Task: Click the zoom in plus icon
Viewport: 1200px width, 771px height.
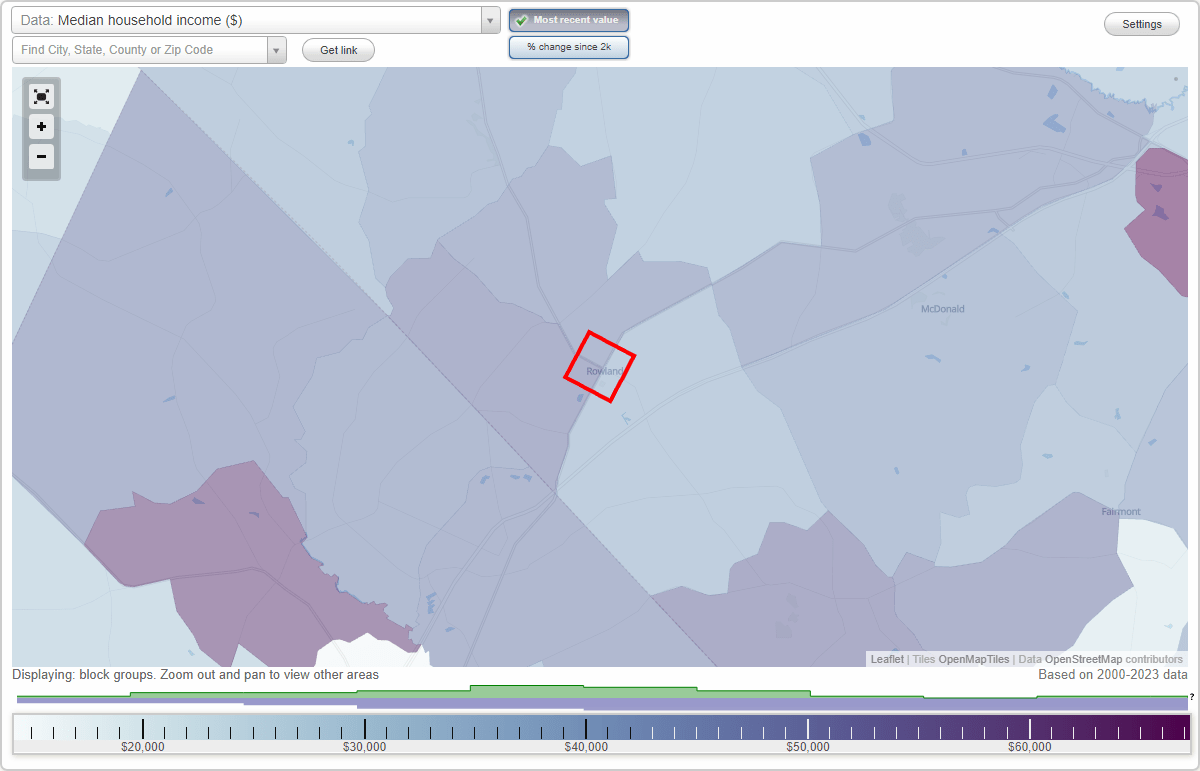Action: (x=41, y=127)
